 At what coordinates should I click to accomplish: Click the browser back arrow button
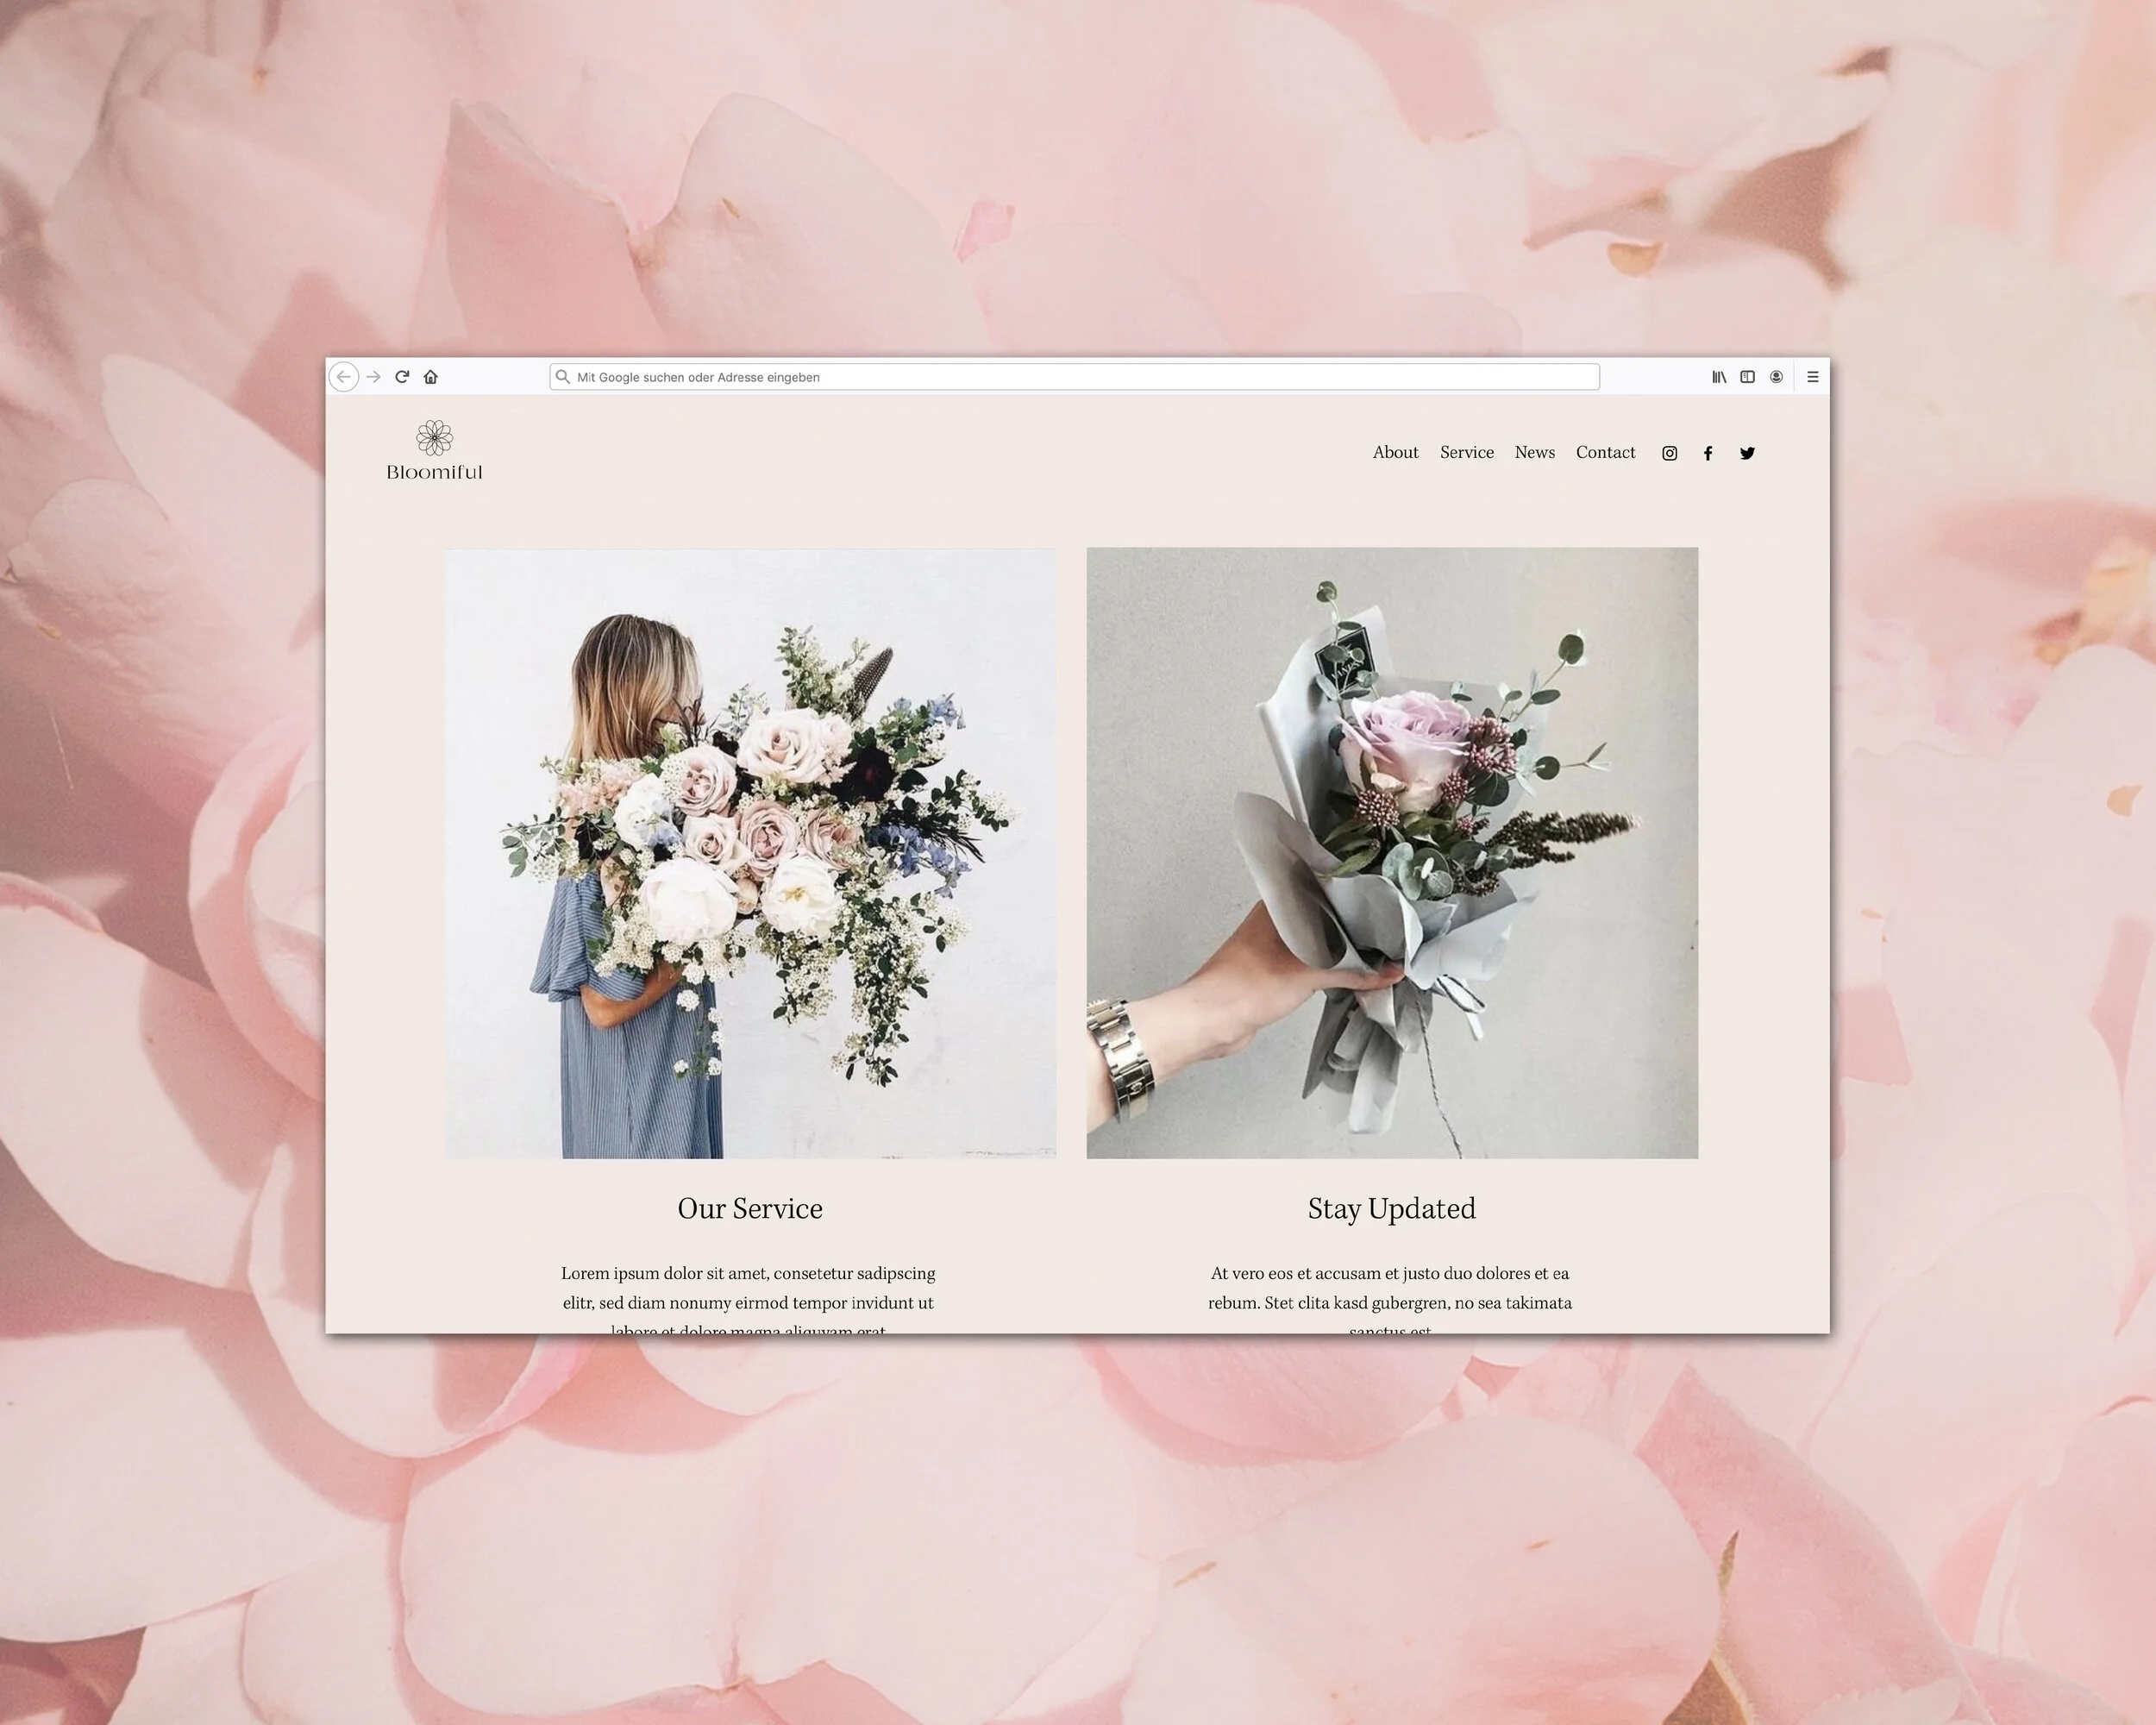344,377
